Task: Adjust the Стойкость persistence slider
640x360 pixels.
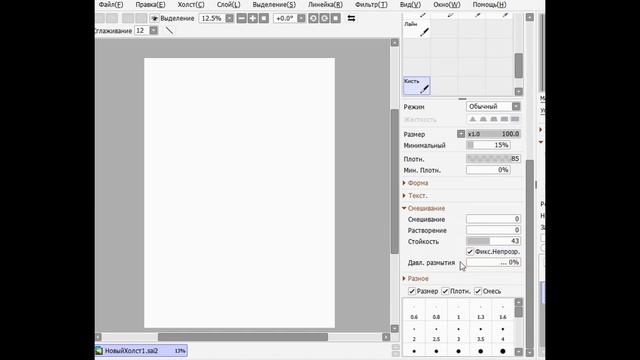Action: click(x=493, y=241)
